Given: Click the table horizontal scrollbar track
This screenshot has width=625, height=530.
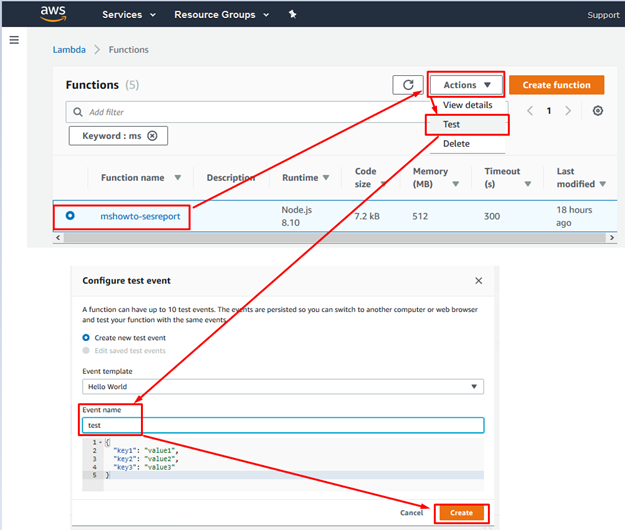Looking at the screenshot, I should click(x=335, y=238).
